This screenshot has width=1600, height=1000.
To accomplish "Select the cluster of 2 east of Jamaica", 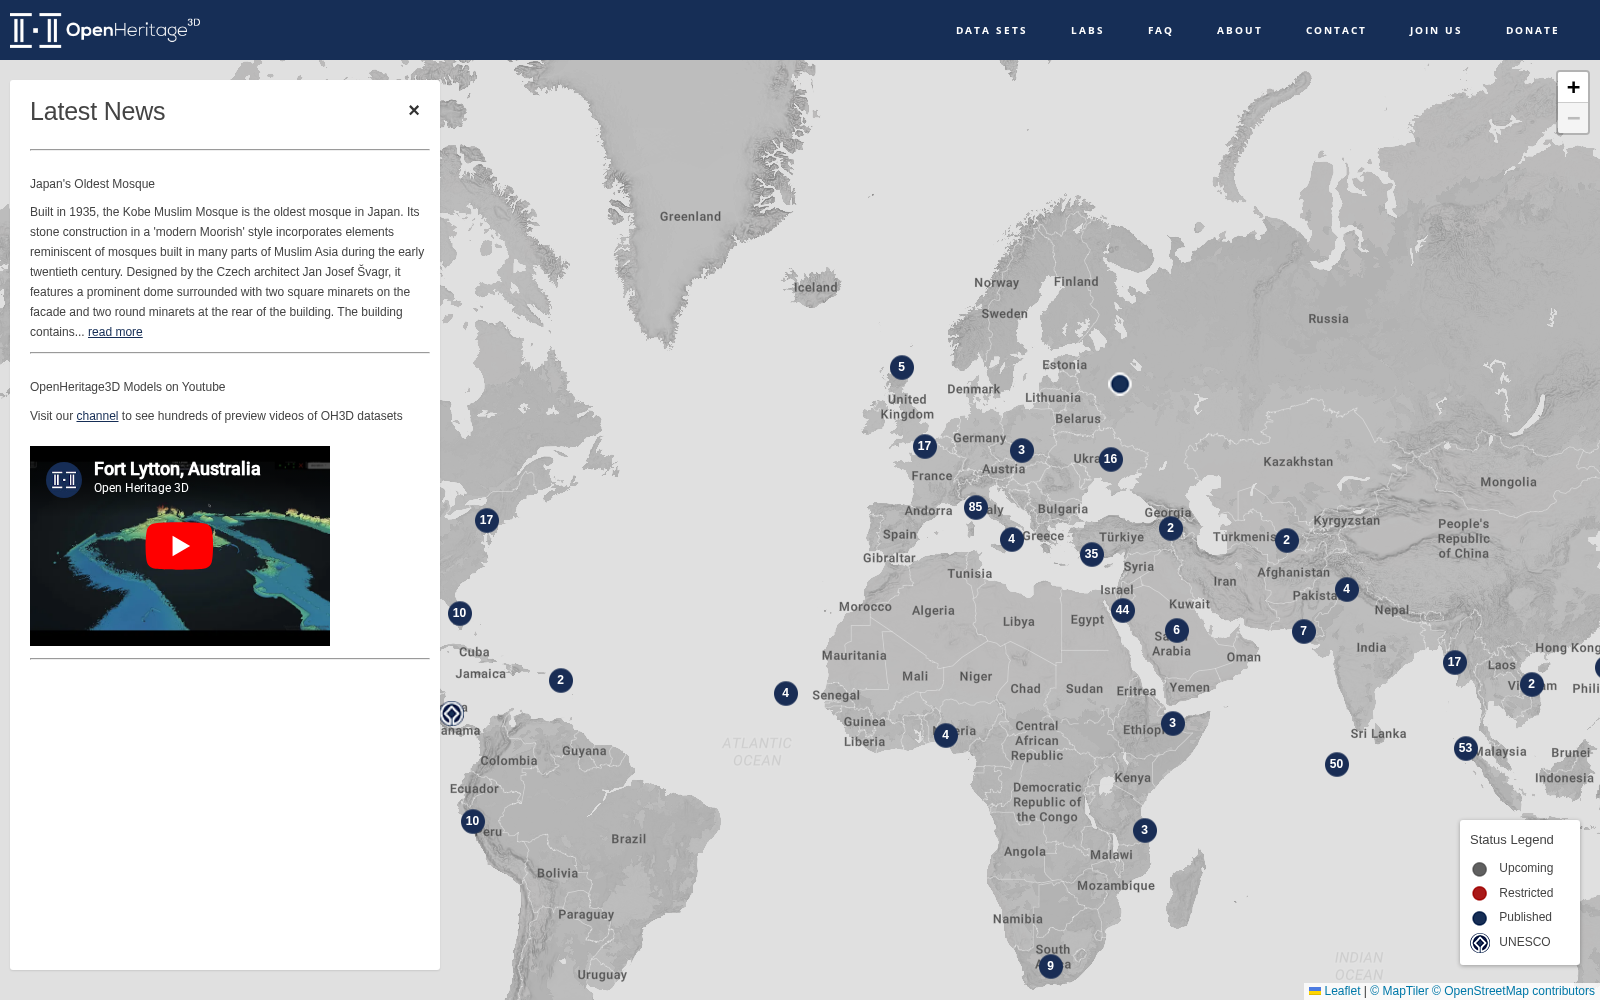I will (x=560, y=680).
